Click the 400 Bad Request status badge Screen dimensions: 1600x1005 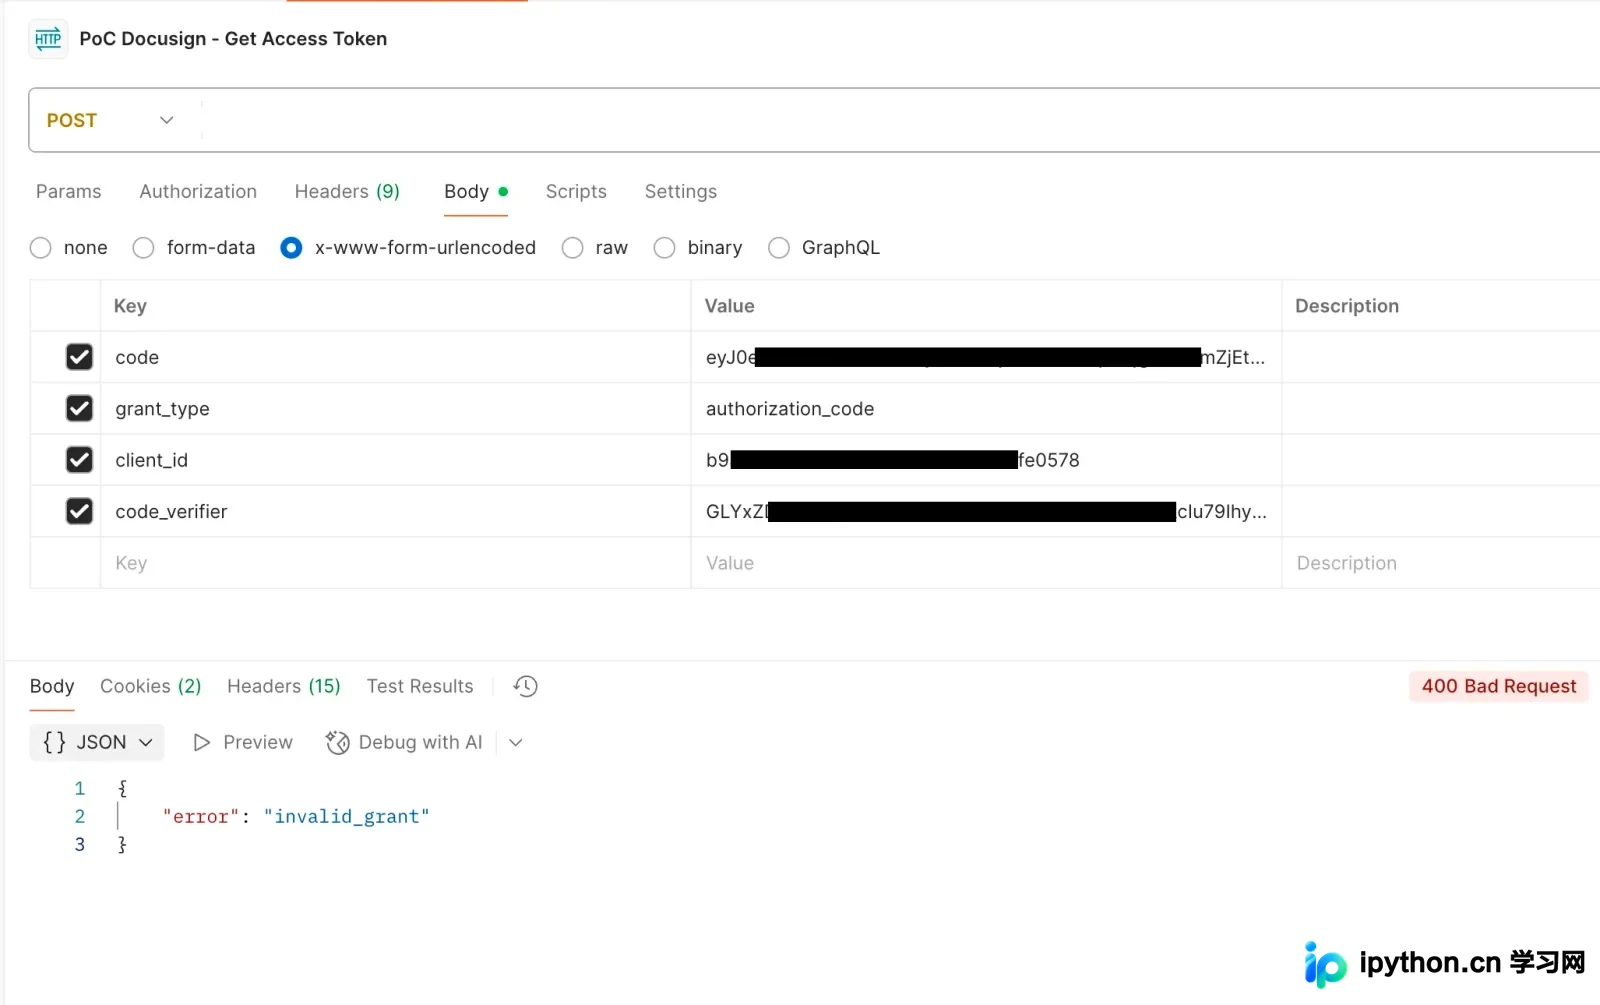[1499, 686]
